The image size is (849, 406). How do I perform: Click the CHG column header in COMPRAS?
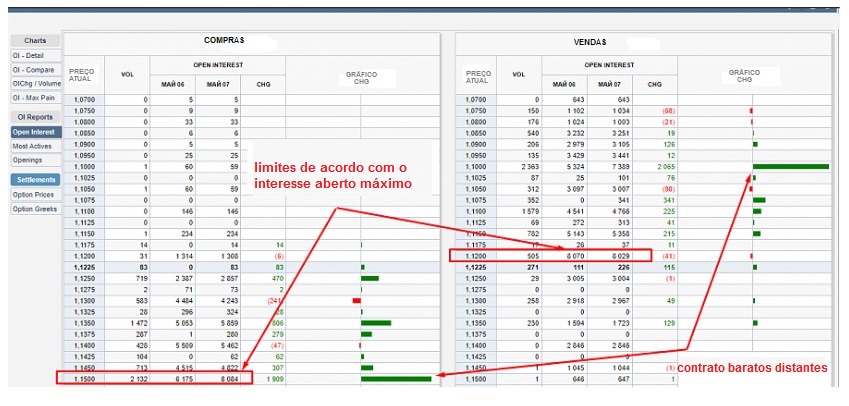click(x=263, y=85)
